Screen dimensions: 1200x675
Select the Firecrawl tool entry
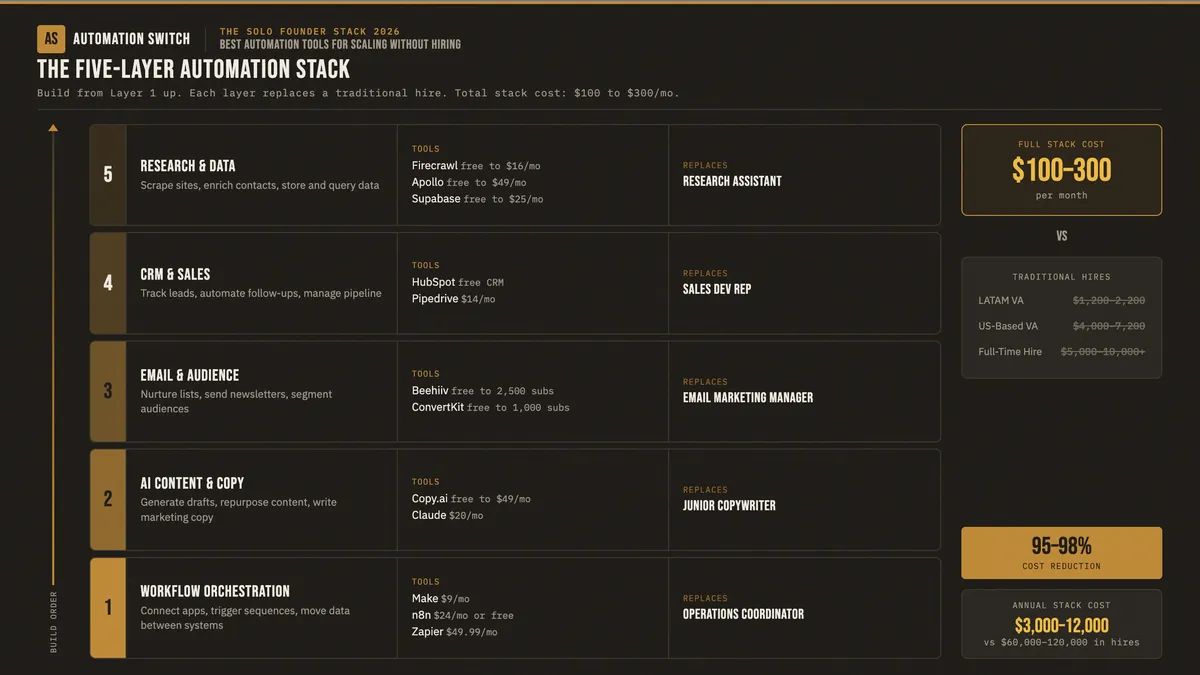pos(476,166)
